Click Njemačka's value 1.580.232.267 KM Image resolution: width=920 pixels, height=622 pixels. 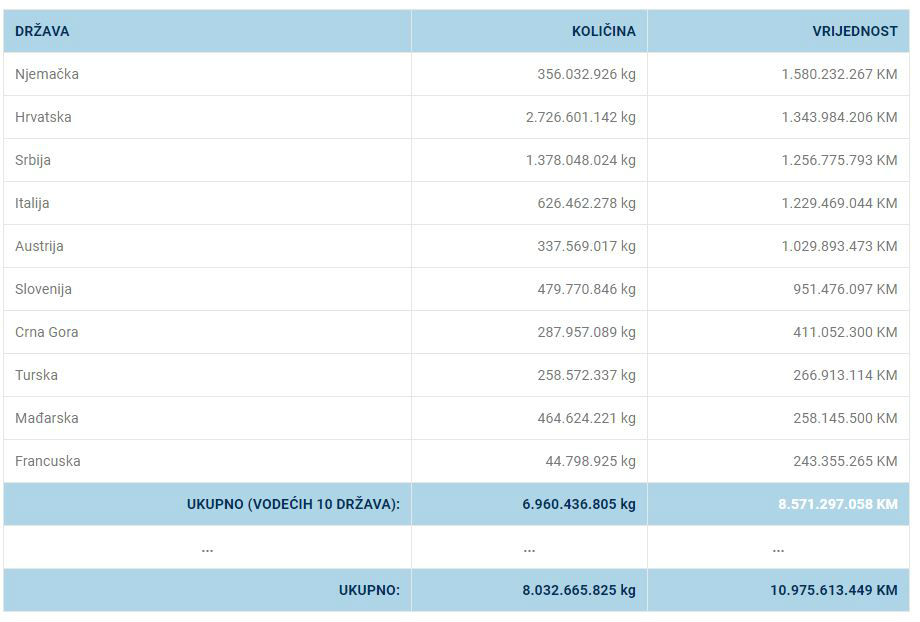click(839, 74)
